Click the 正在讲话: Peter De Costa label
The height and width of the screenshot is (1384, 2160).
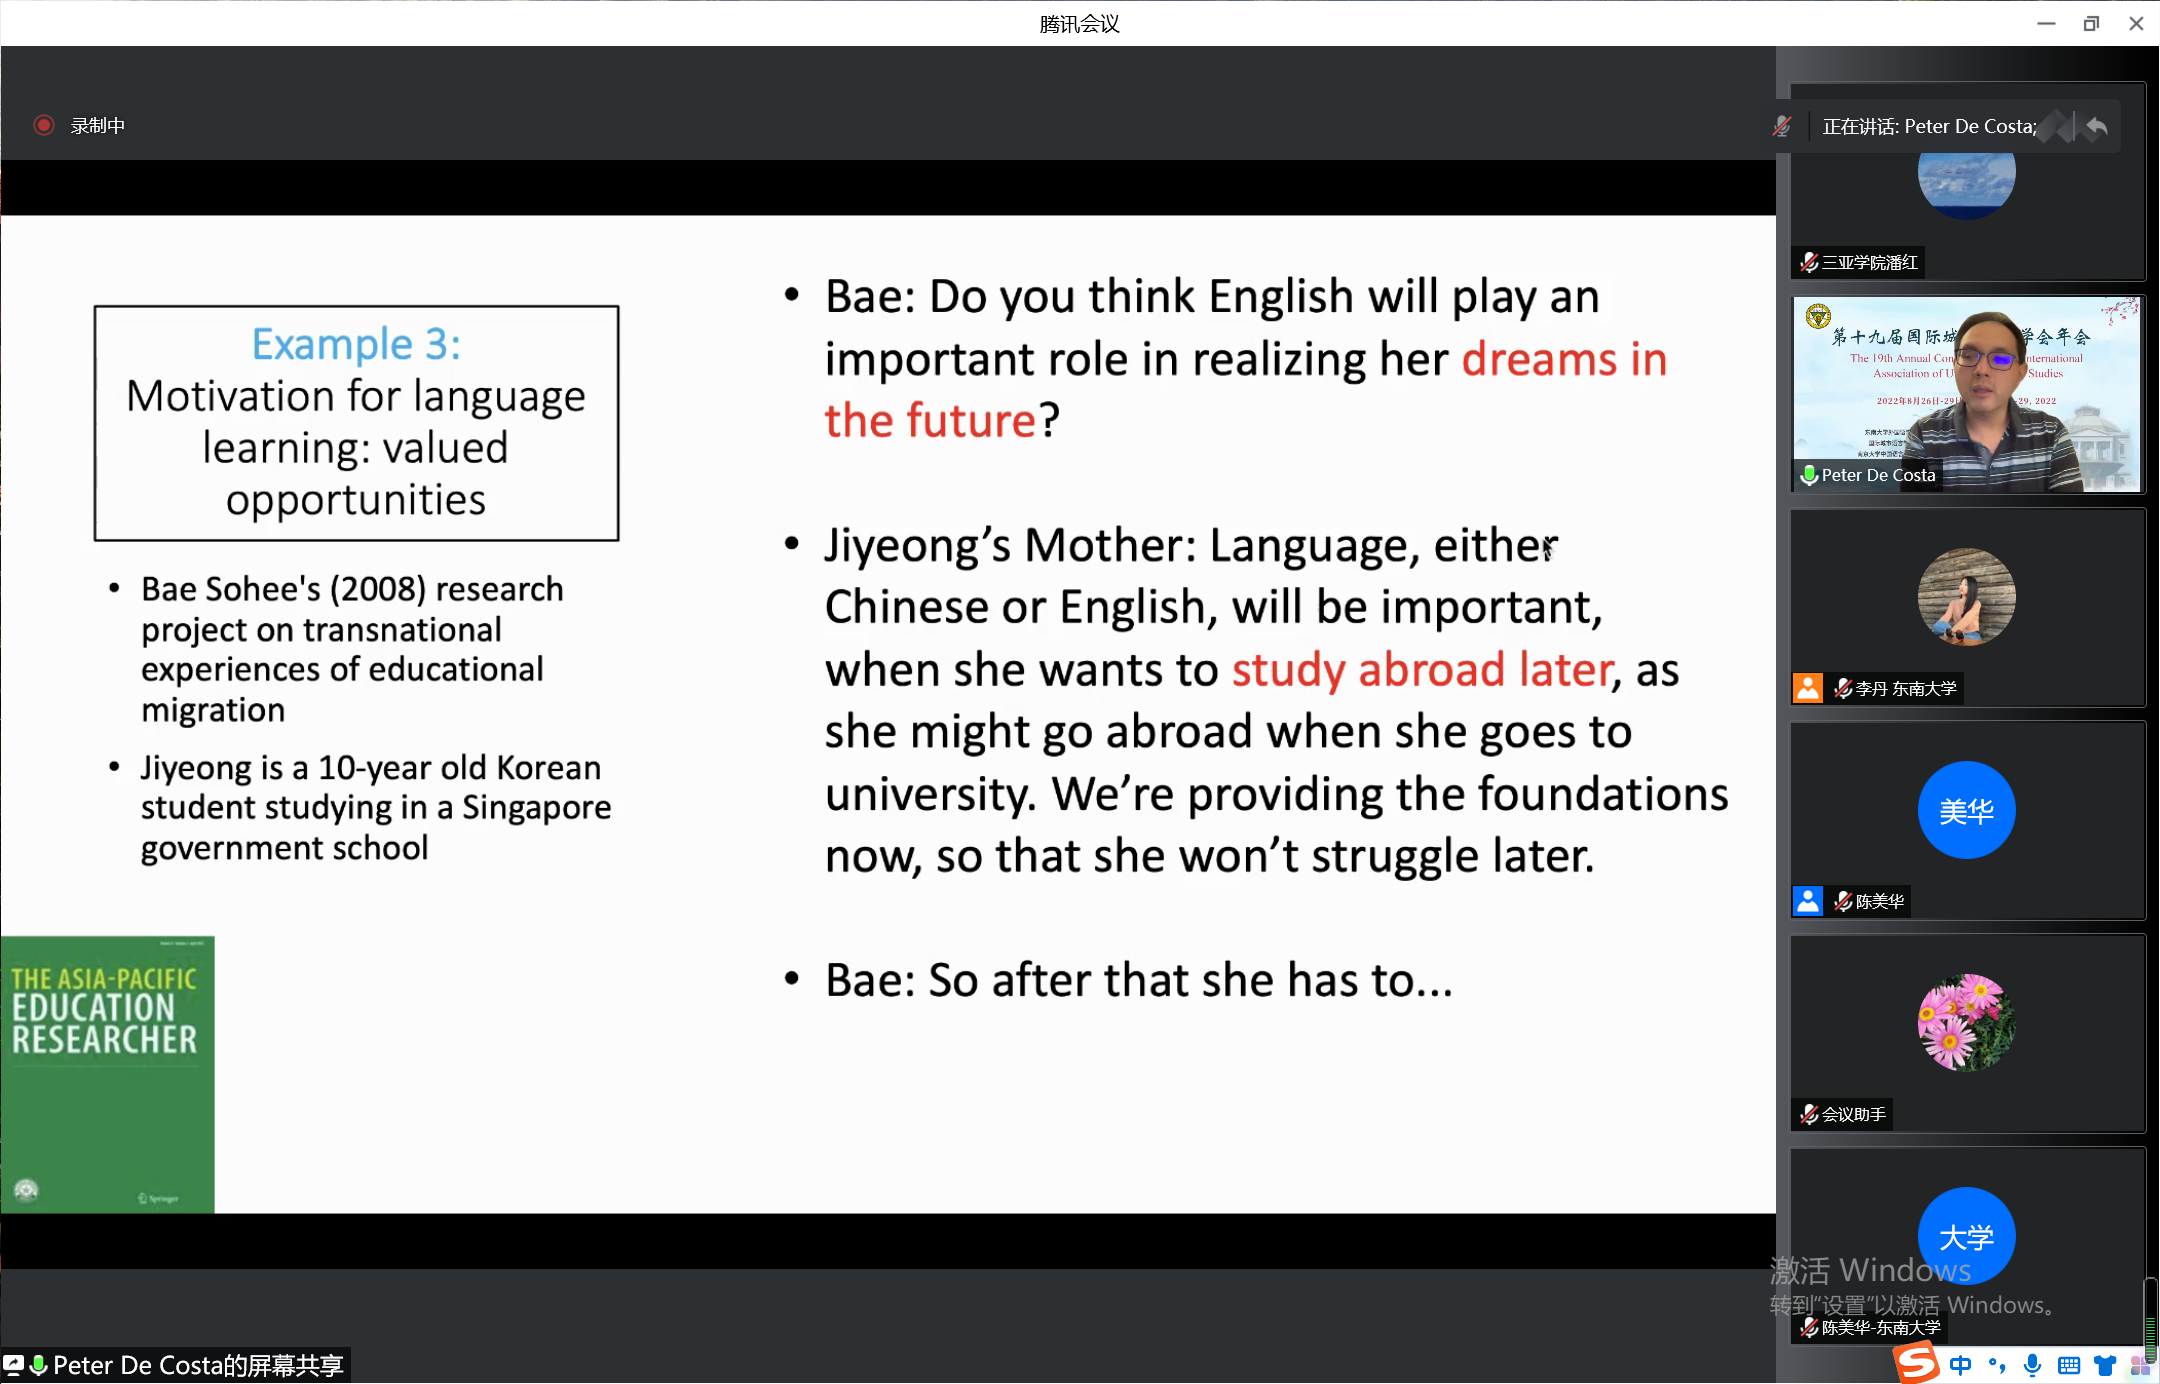(1929, 126)
